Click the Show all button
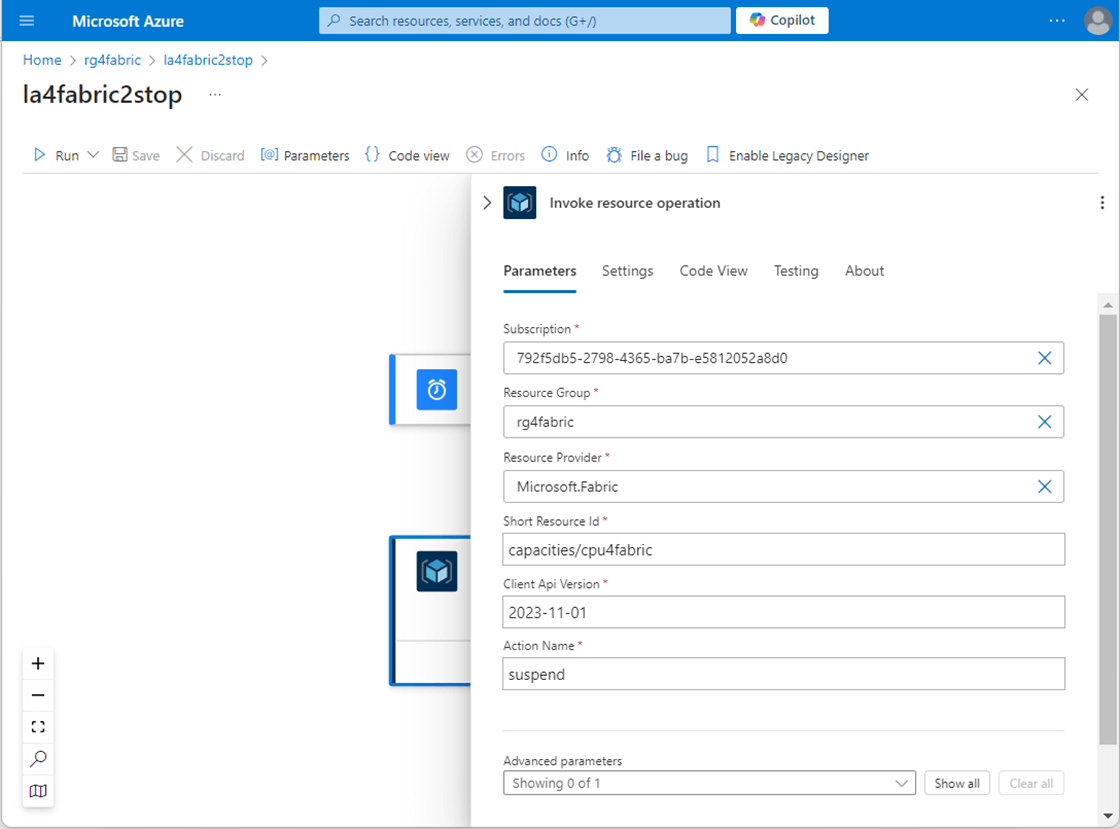 point(956,783)
